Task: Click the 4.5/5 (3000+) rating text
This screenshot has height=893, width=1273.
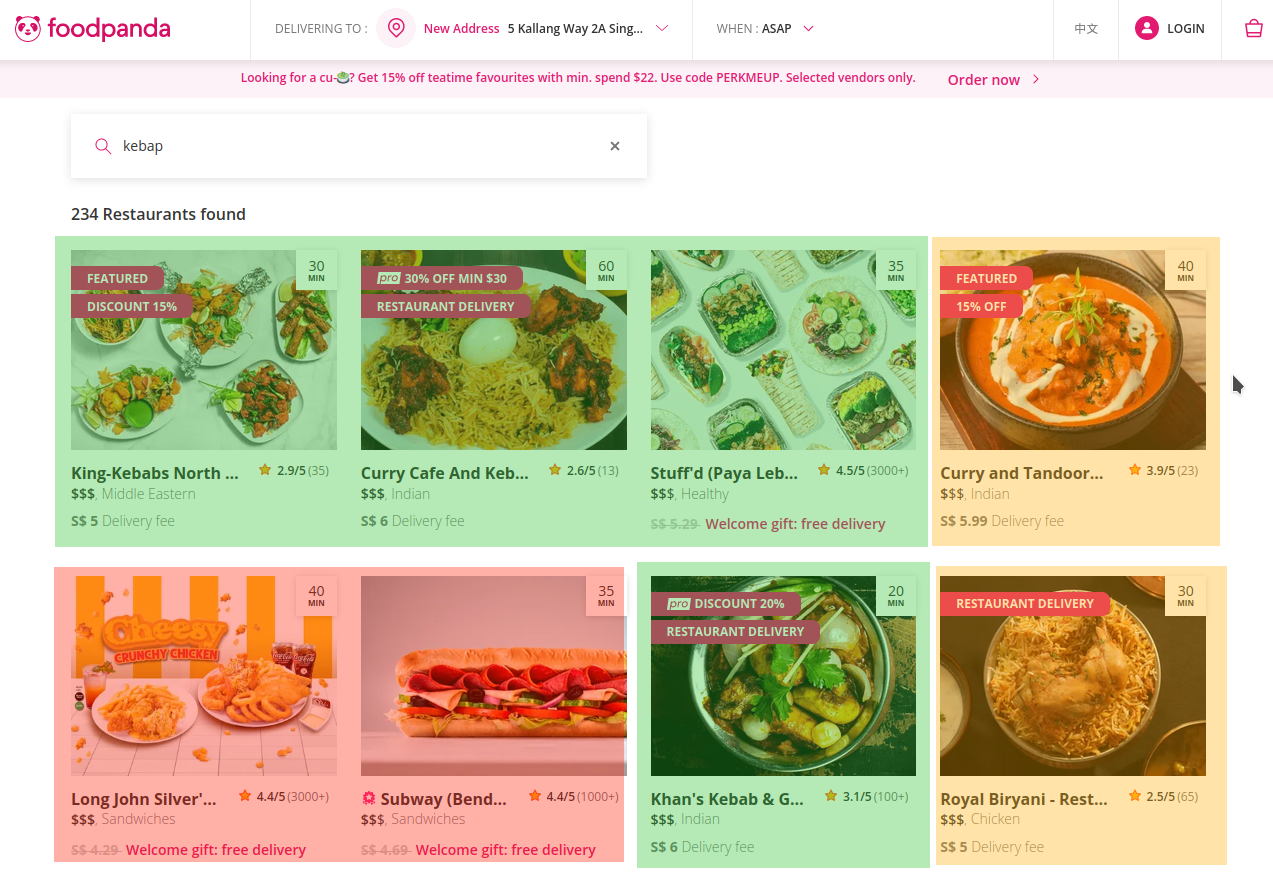Action: [872, 470]
